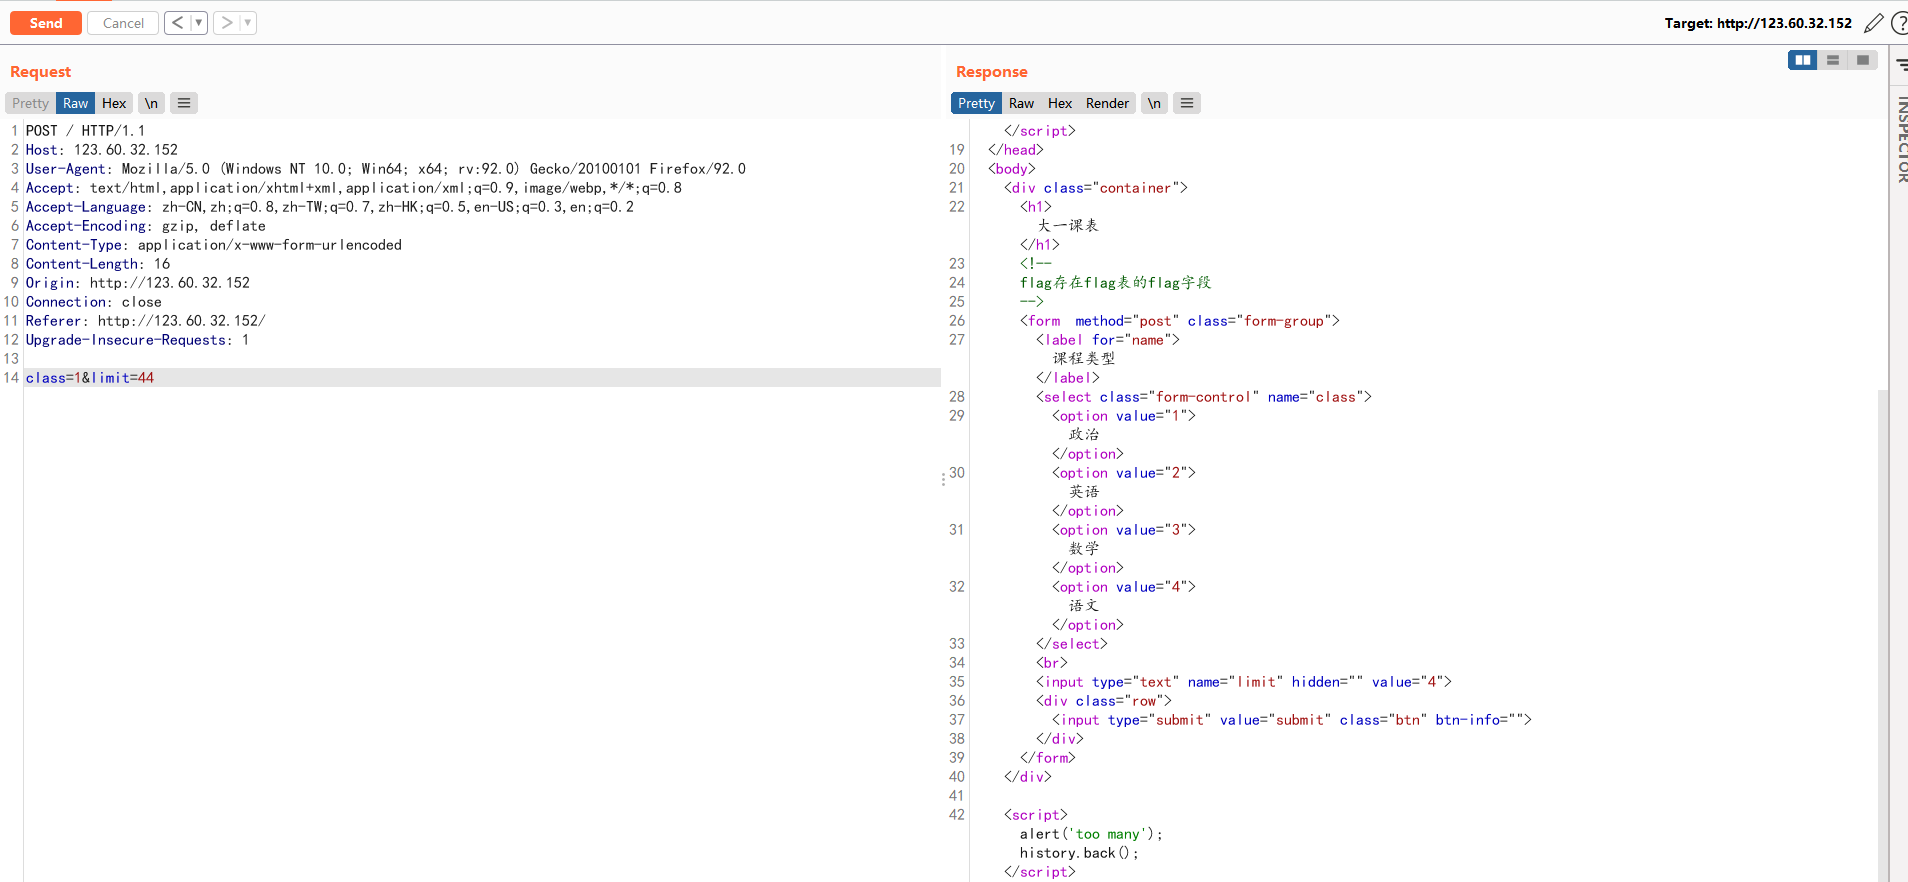Open forward history dropdown arrow
Viewport: 1908px width, 882px height.
(248, 23)
